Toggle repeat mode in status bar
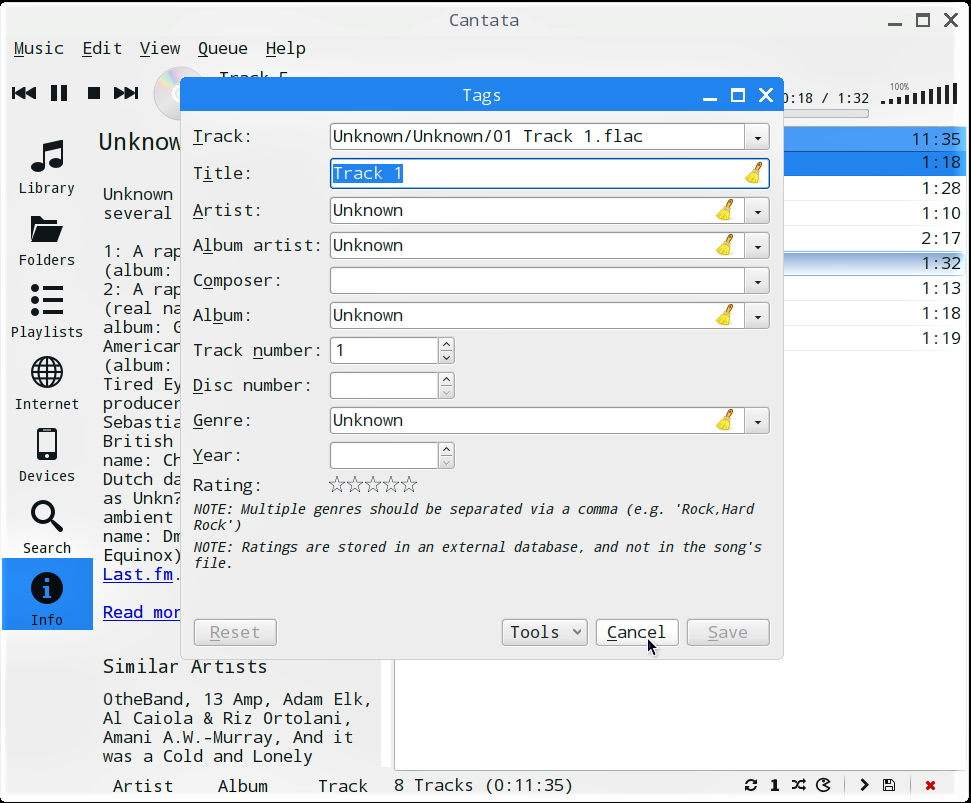 coord(751,785)
